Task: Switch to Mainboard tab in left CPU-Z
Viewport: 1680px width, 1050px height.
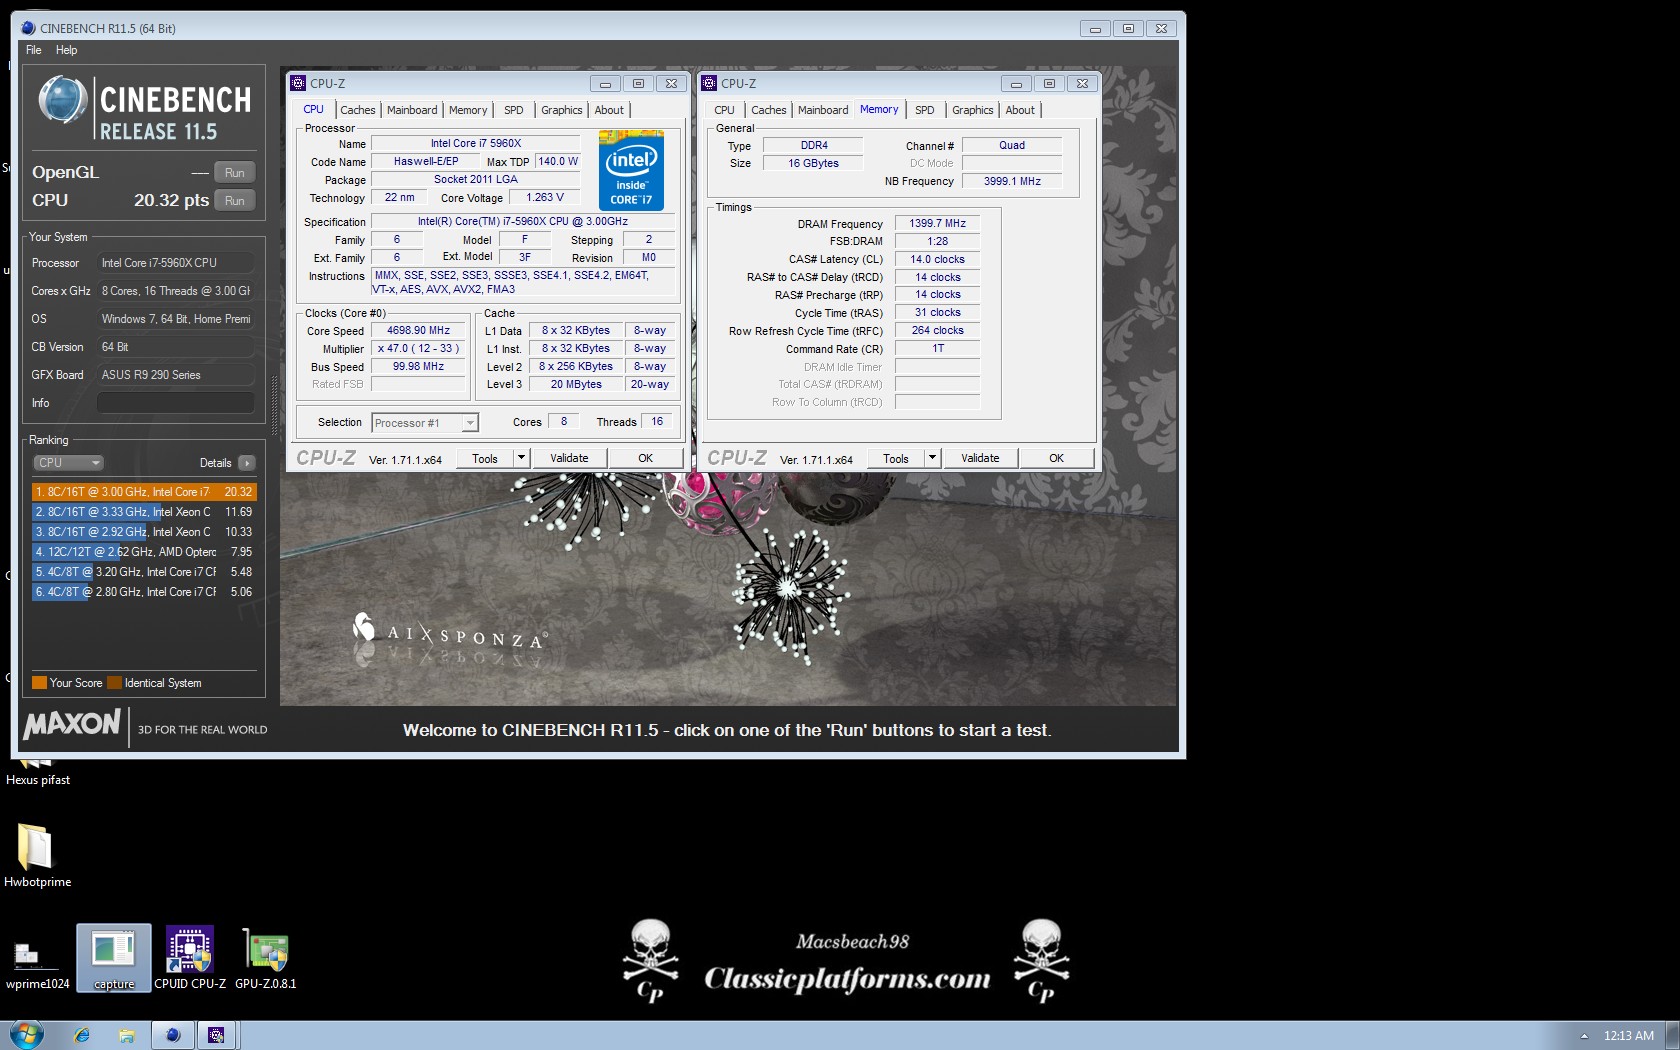Action: (x=412, y=110)
